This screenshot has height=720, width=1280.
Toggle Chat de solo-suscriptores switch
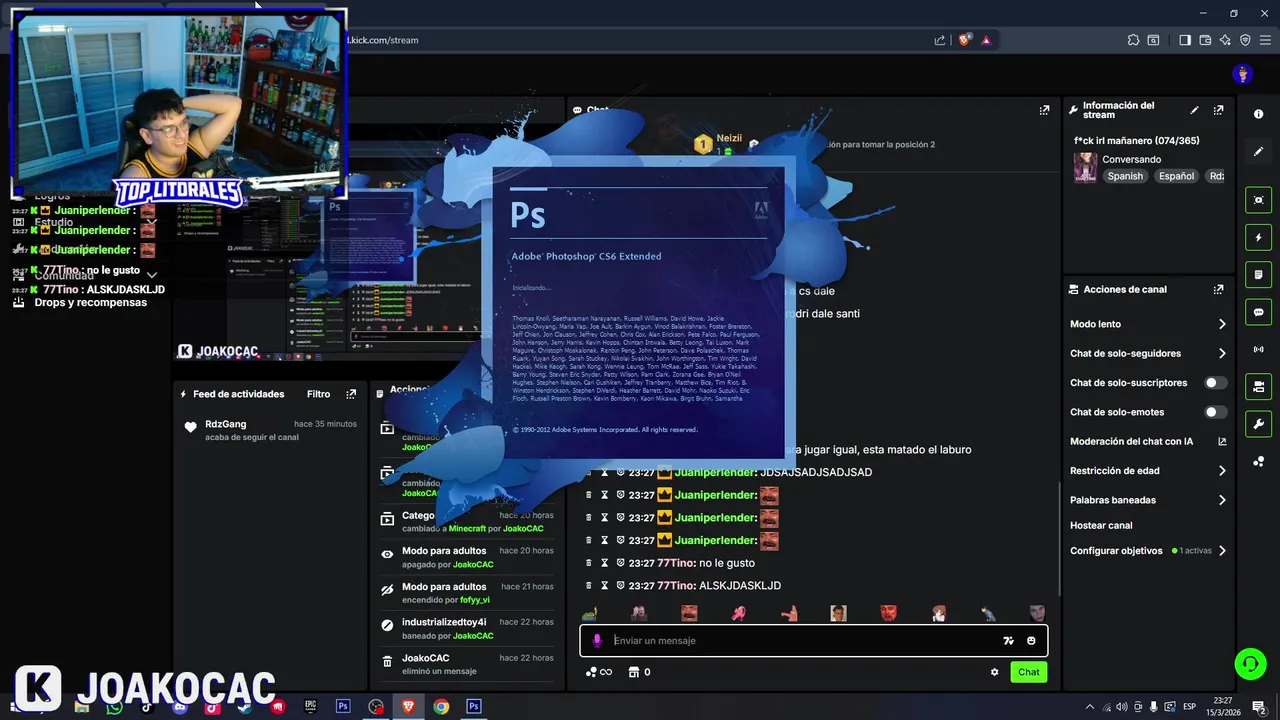(1215, 383)
